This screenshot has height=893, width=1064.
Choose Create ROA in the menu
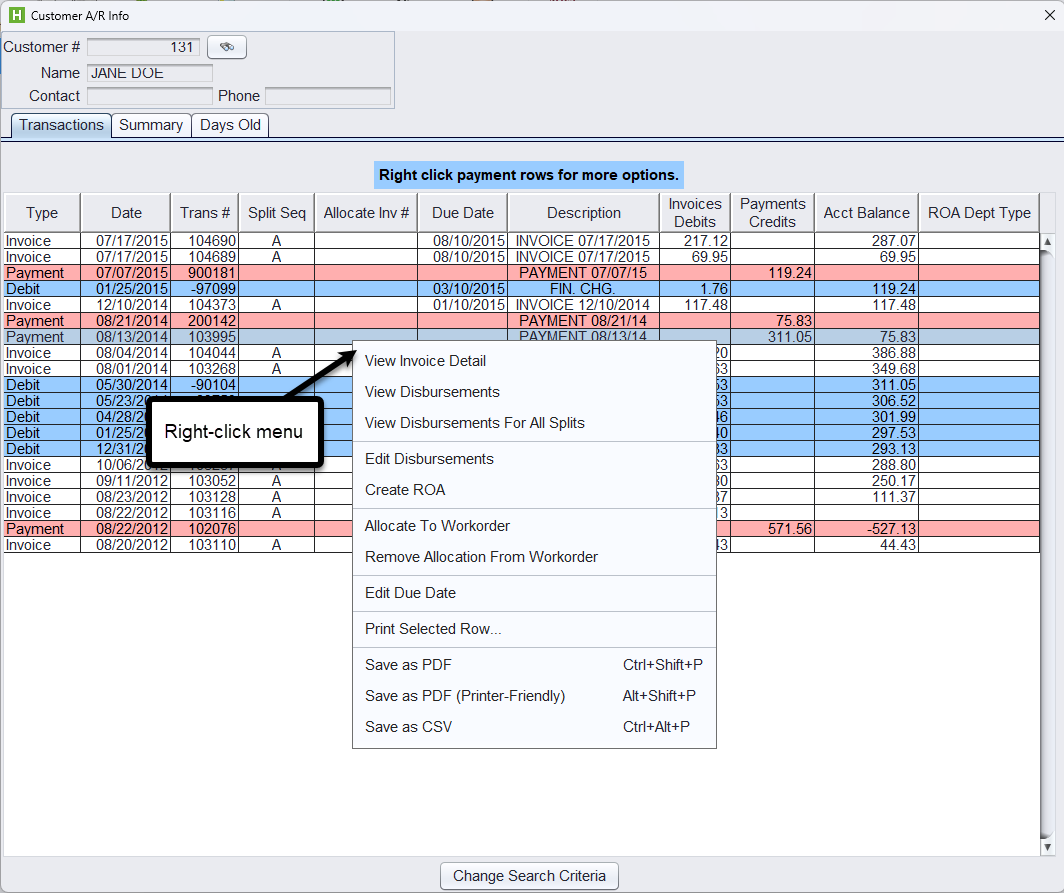[x=405, y=490]
